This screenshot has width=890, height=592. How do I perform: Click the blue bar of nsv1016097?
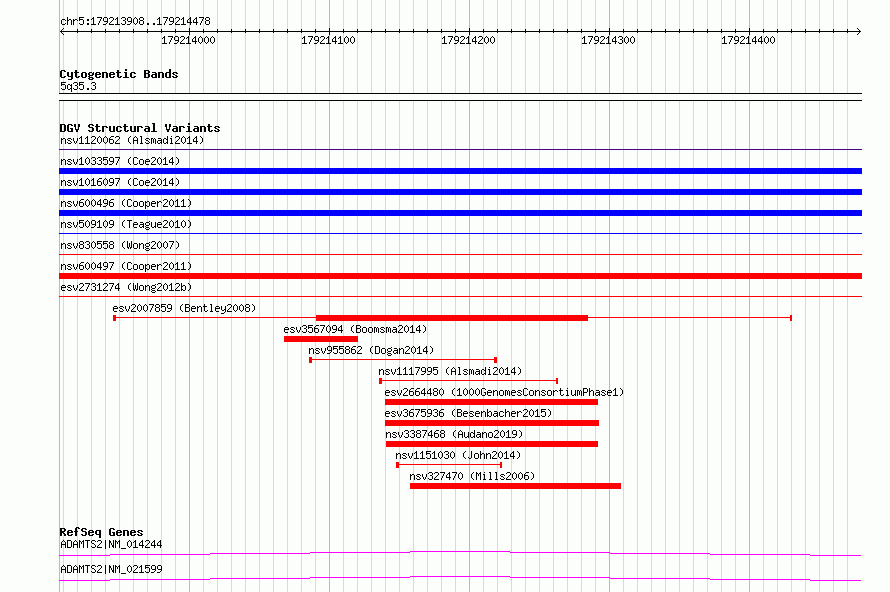(460, 192)
